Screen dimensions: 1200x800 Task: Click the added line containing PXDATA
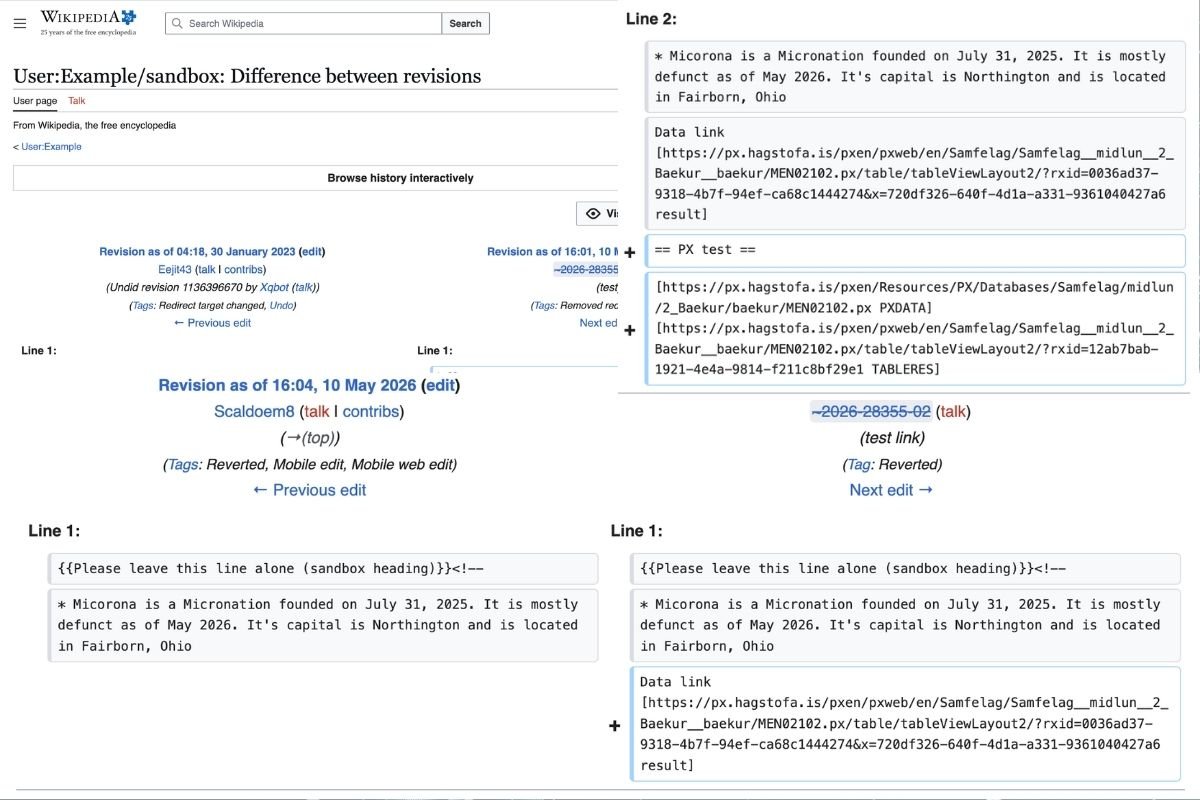[x=917, y=328]
